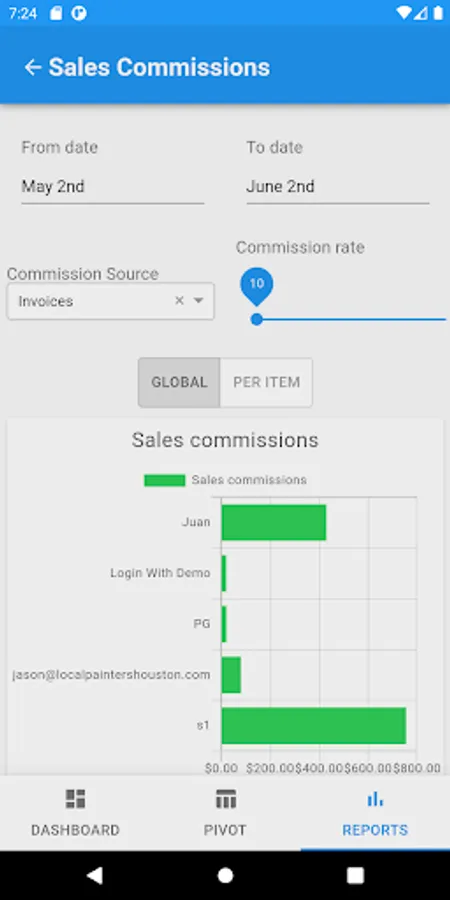This screenshot has height=900, width=450.
Task: Open the Dashboard grid icon
Action: coord(75,798)
